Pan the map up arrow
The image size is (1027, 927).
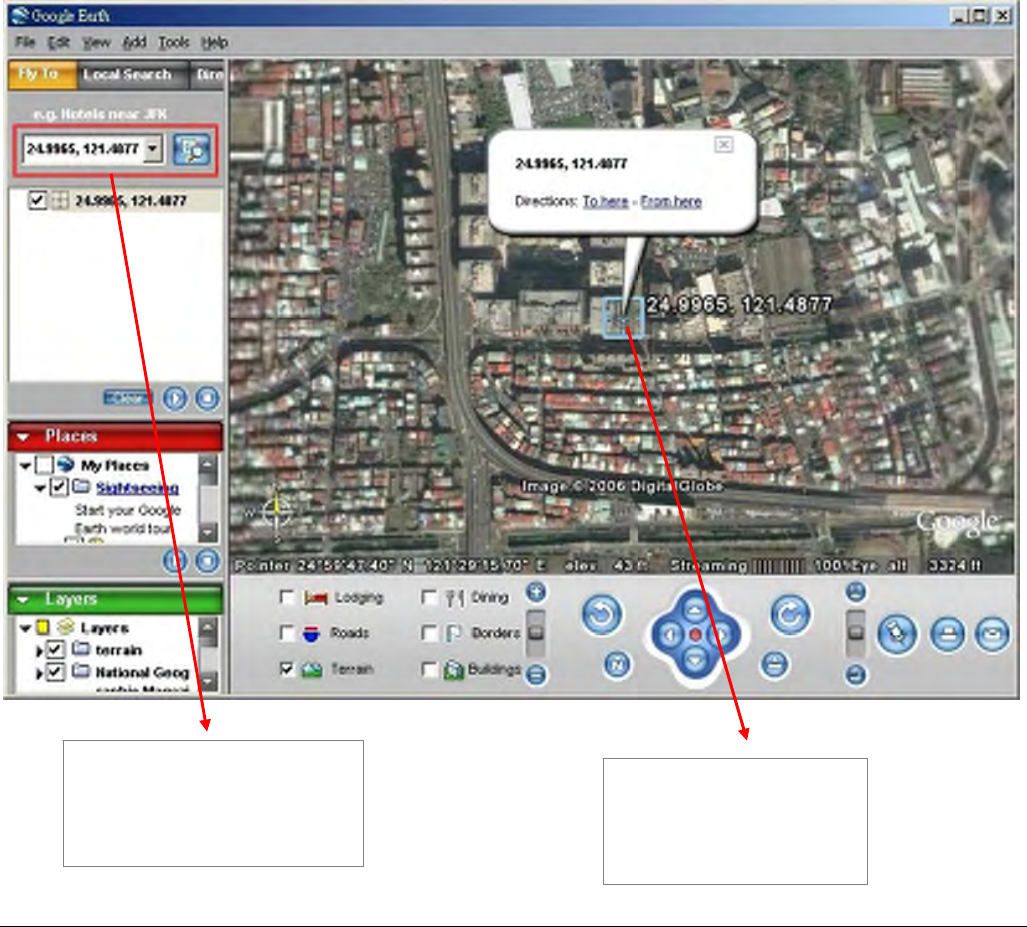(x=695, y=610)
